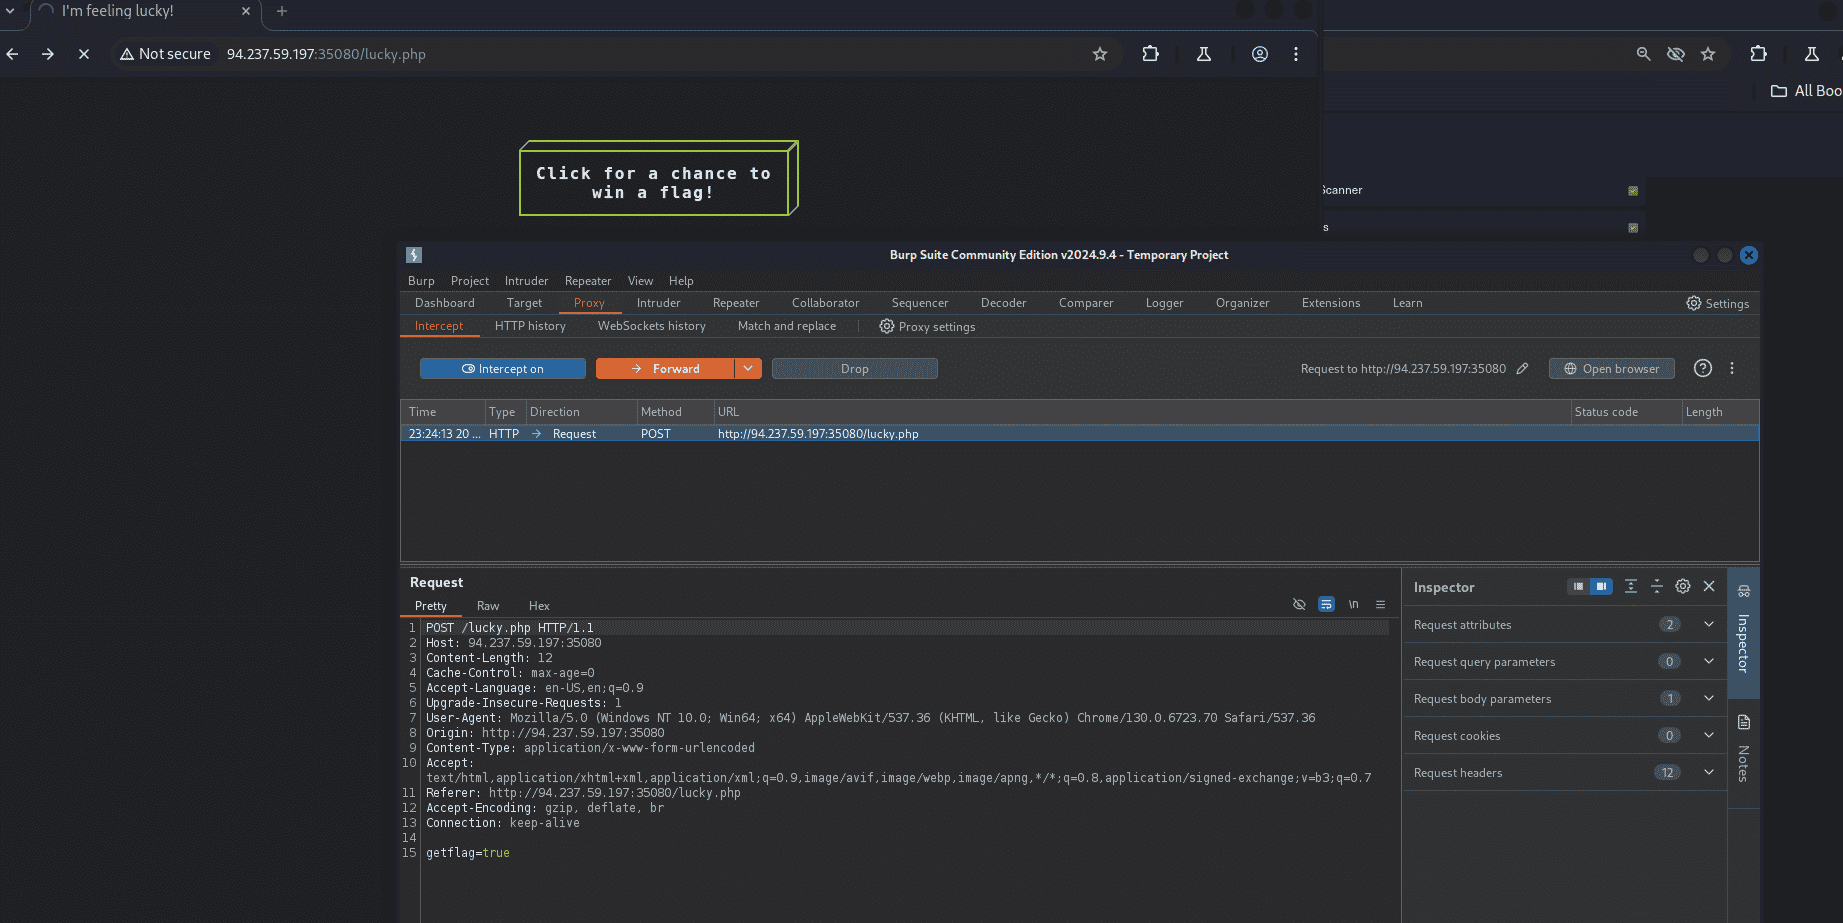Toggle the crossed-eye icon in the Request editor
Image resolution: width=1843 pixels, height=923 pixels.
[1299, 604]
